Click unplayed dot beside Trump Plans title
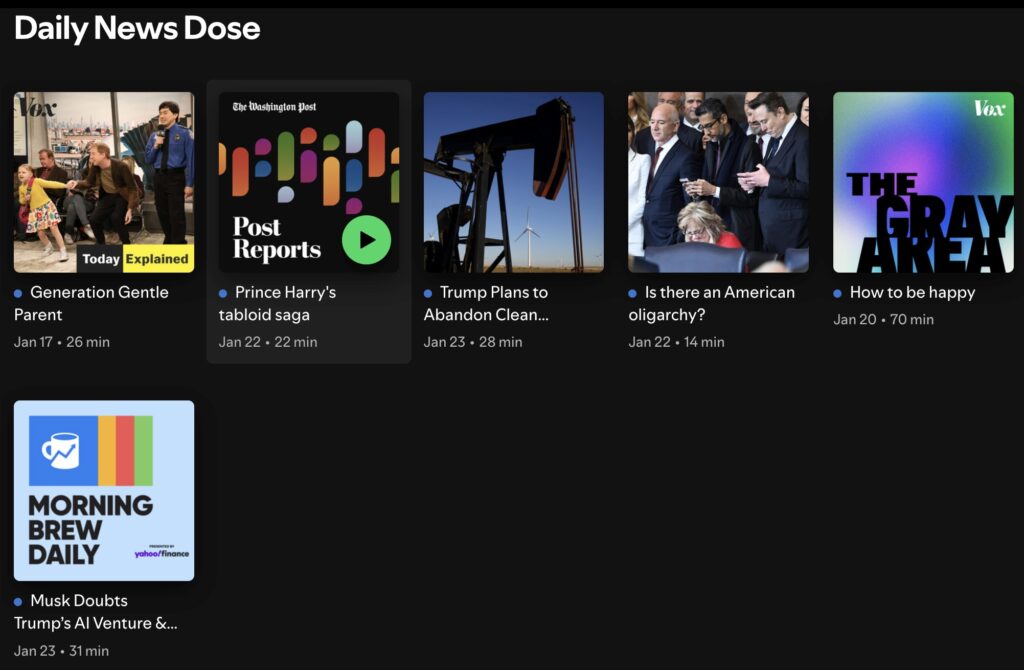This screenshot has width=1024, height=670. (x=428, y=293)
